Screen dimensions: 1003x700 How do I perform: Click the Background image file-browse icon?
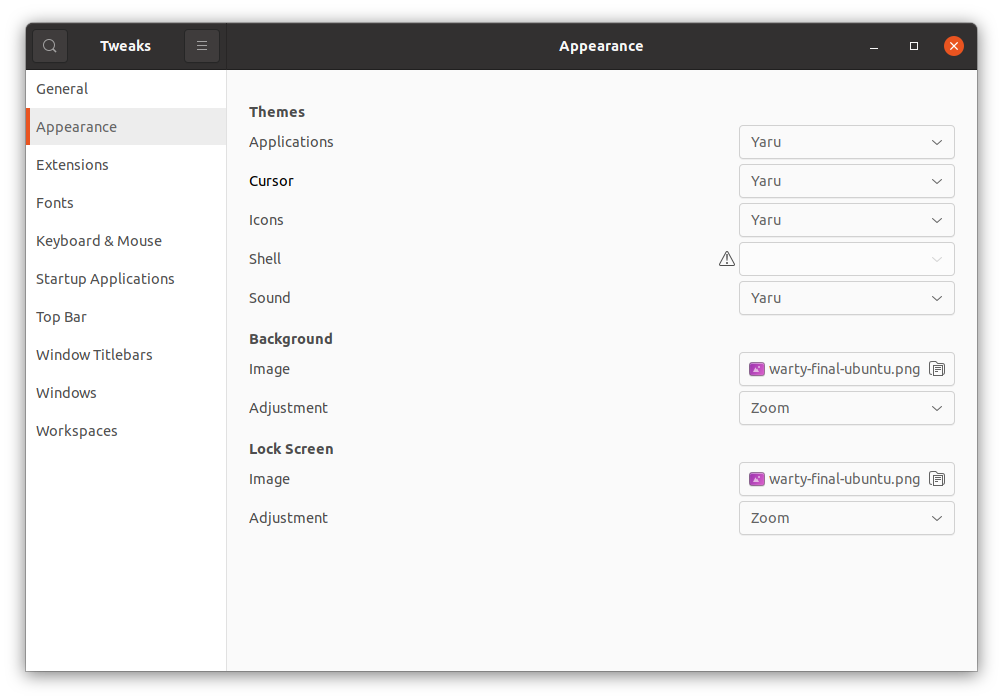pos(937,369)
